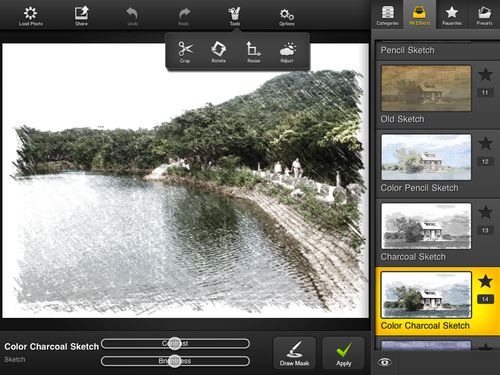500x375 pixels.
Task: Select the Color Pencil Sketch thumbnail
Action: pyautogui.click(x=426, y=157)
